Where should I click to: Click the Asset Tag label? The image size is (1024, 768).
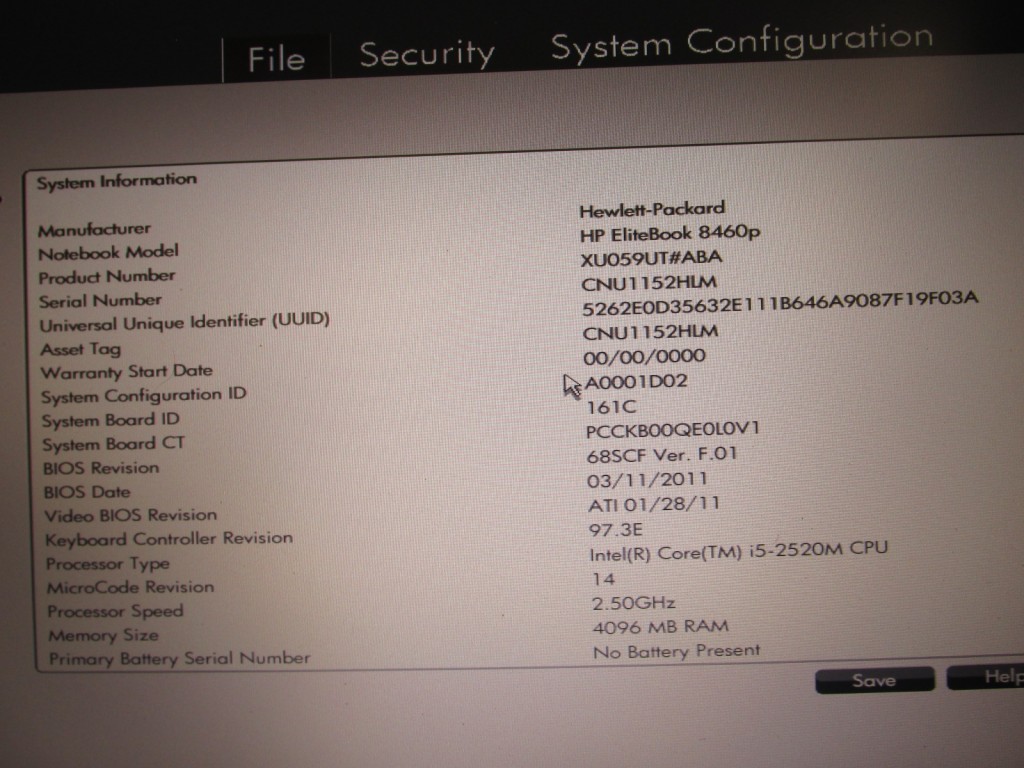click(80, 349)
